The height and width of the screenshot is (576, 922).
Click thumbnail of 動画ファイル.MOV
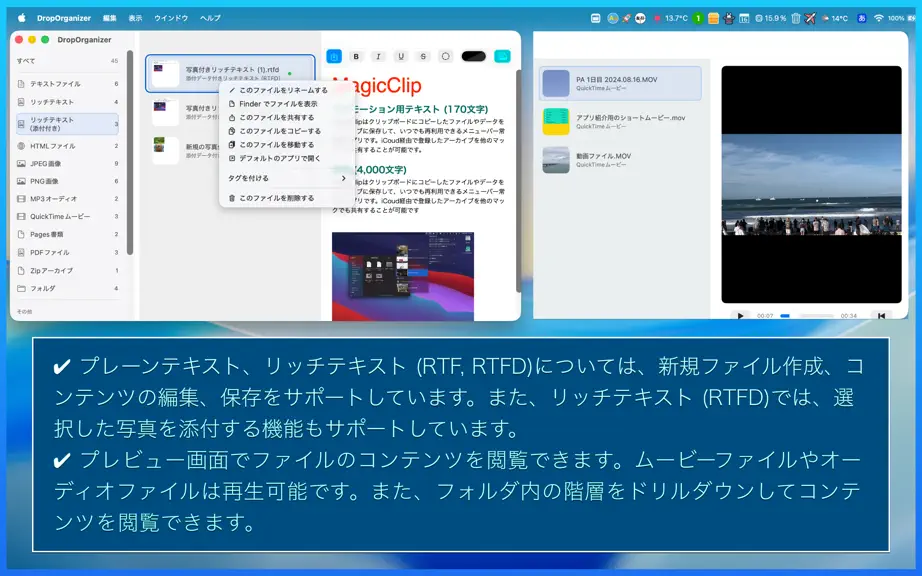(x=556, y=160)
